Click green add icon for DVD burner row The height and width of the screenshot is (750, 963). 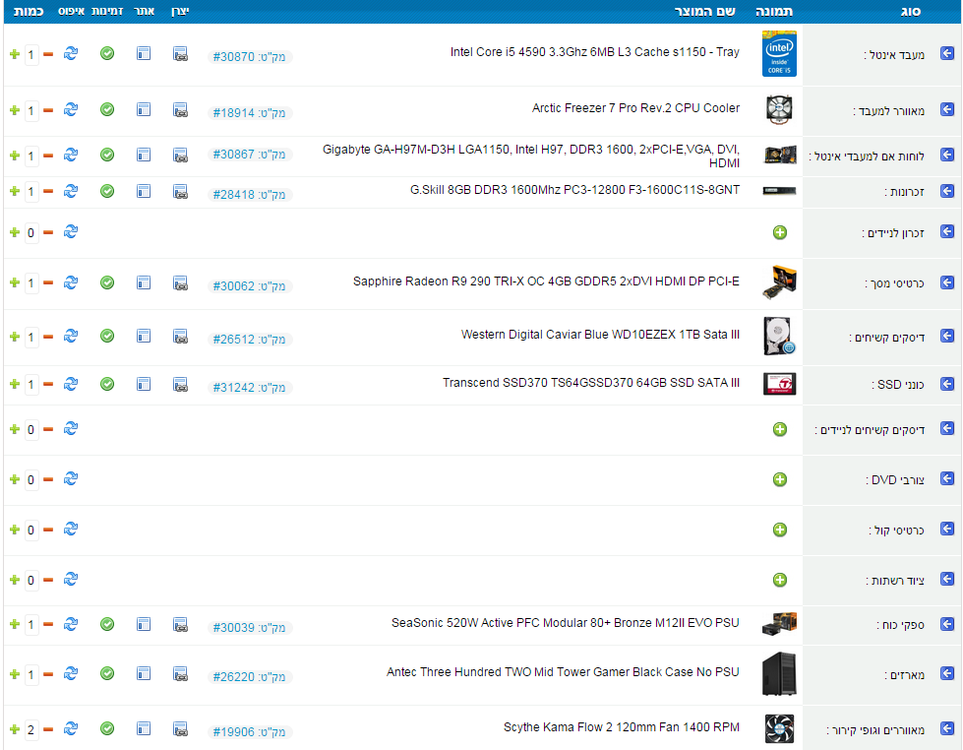[x=779, y=479]
